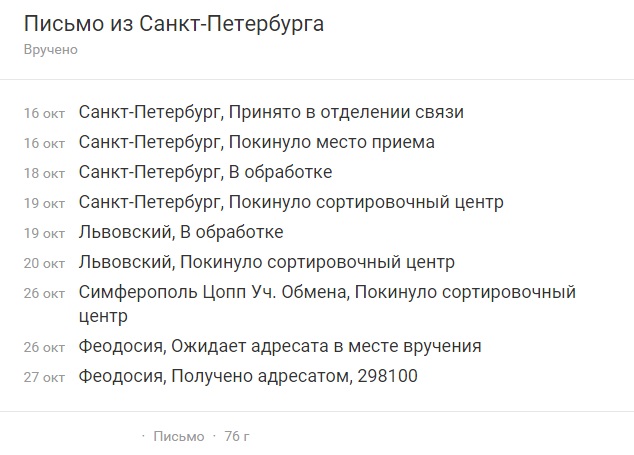Select the Покинуло место приема entry
Screen dimensions: 634x455
coord(332,142)
